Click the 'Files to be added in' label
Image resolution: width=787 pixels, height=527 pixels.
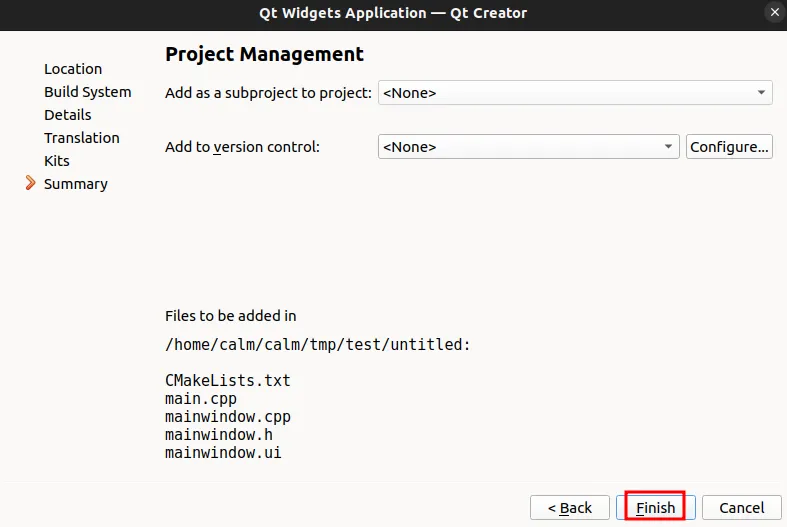tap(230, 316)
